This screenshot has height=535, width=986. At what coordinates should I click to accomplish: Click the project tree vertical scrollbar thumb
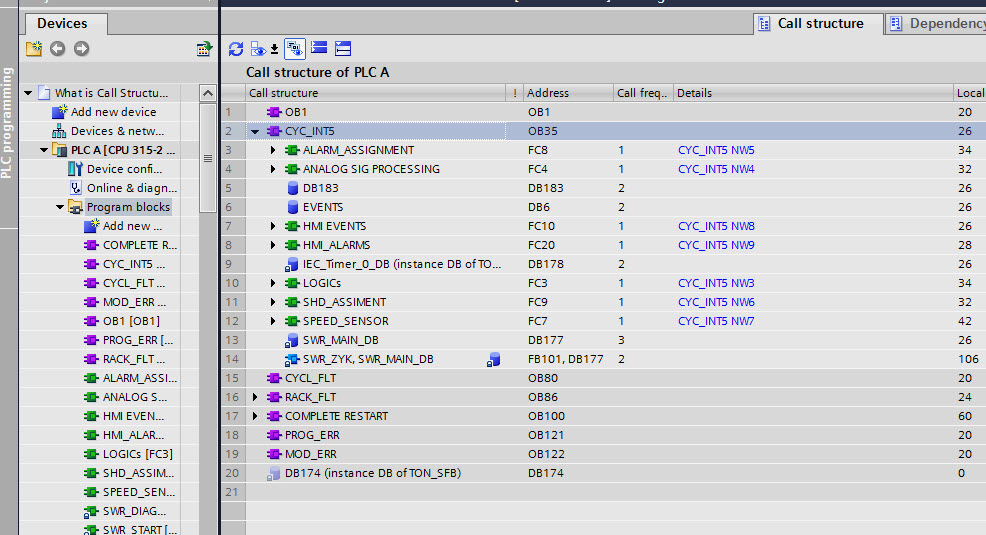pos(208,158)
